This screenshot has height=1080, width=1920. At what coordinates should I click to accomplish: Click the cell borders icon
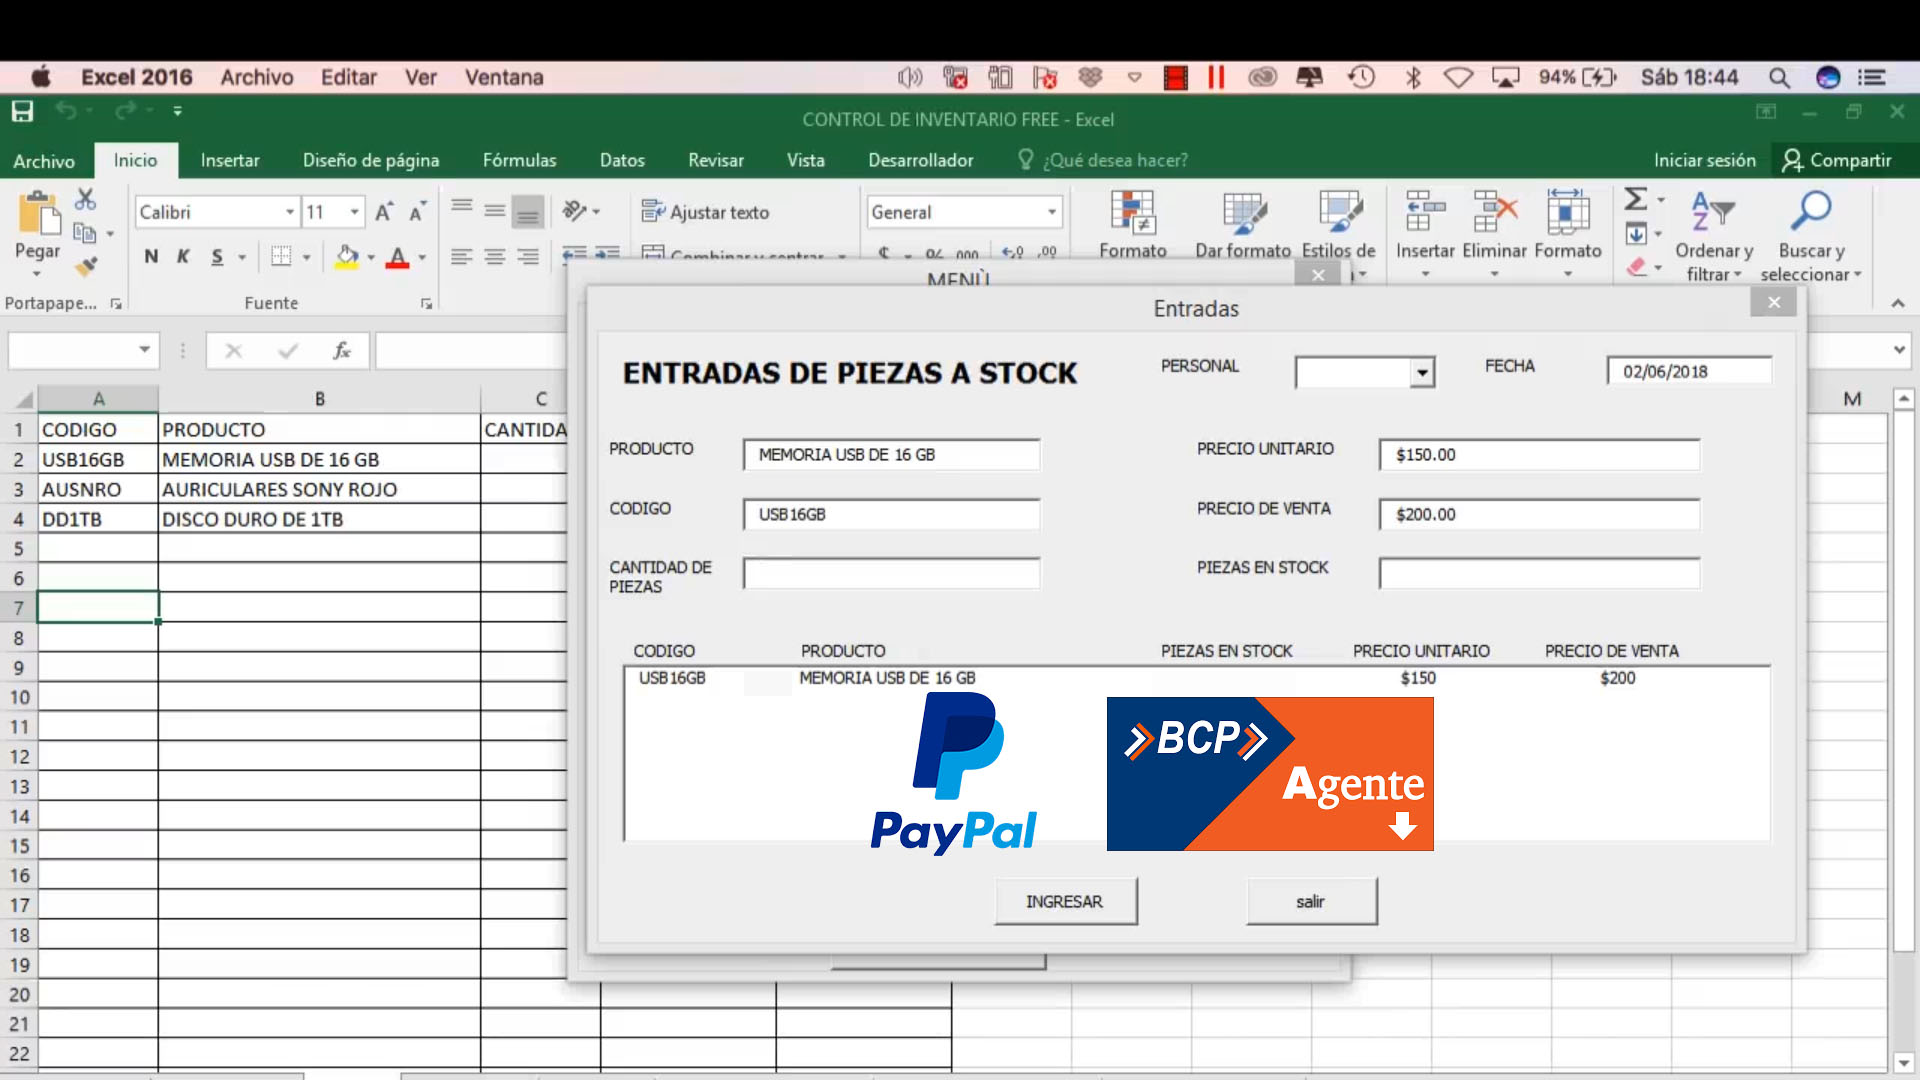(x=282, y=257)
